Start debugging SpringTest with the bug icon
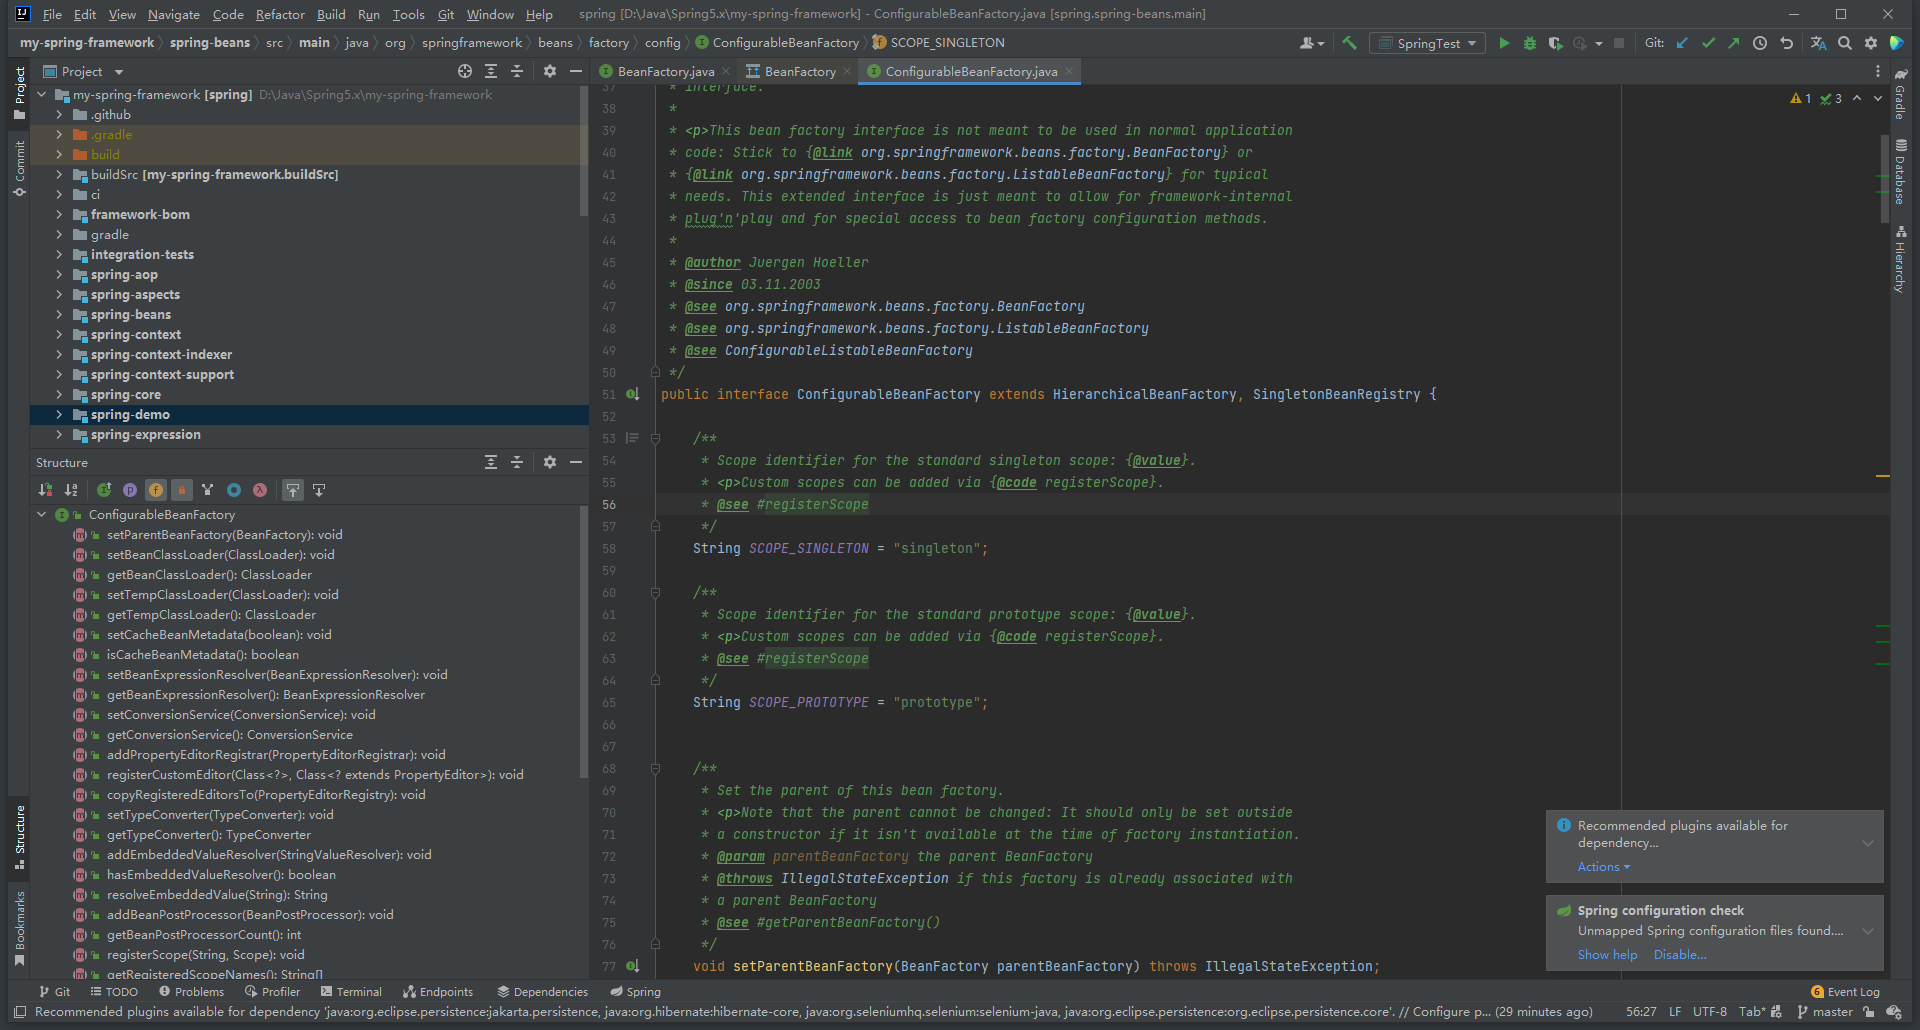Viewport: 1920px width, 1030px height. point(1530,43)
